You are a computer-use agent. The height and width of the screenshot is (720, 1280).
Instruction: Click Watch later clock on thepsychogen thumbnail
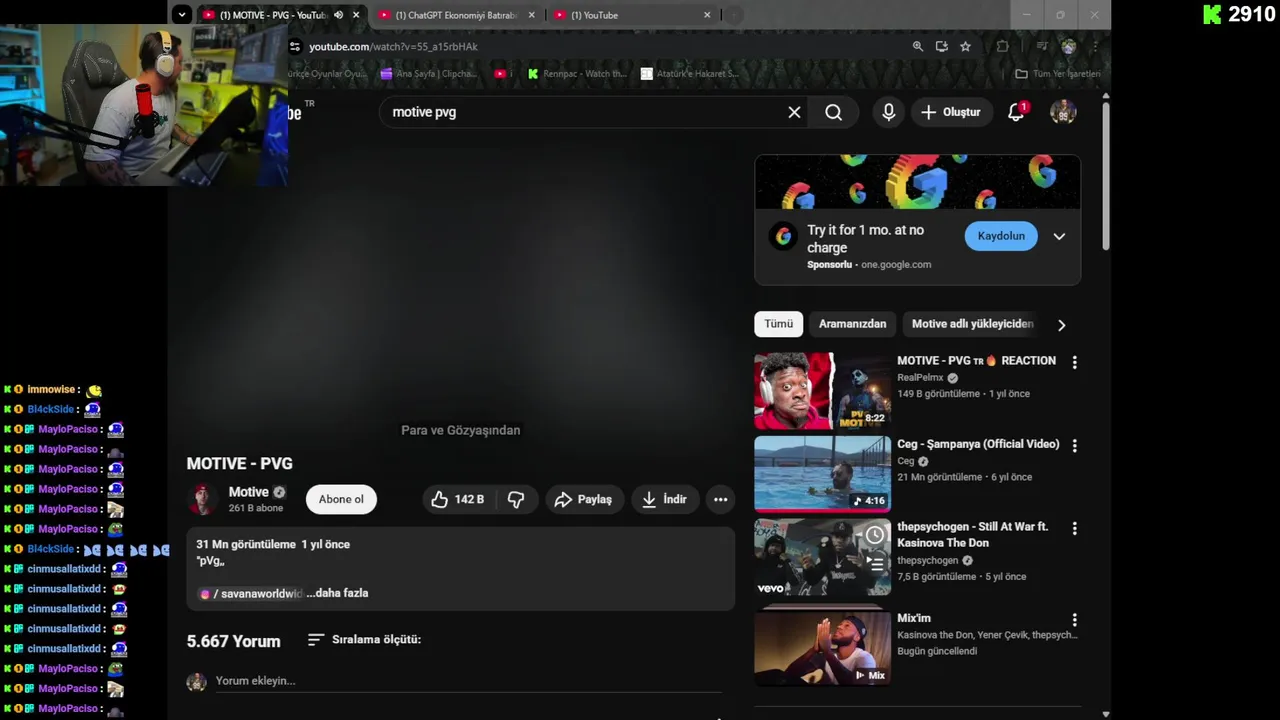pyautogui.click(x=875, y=535)
